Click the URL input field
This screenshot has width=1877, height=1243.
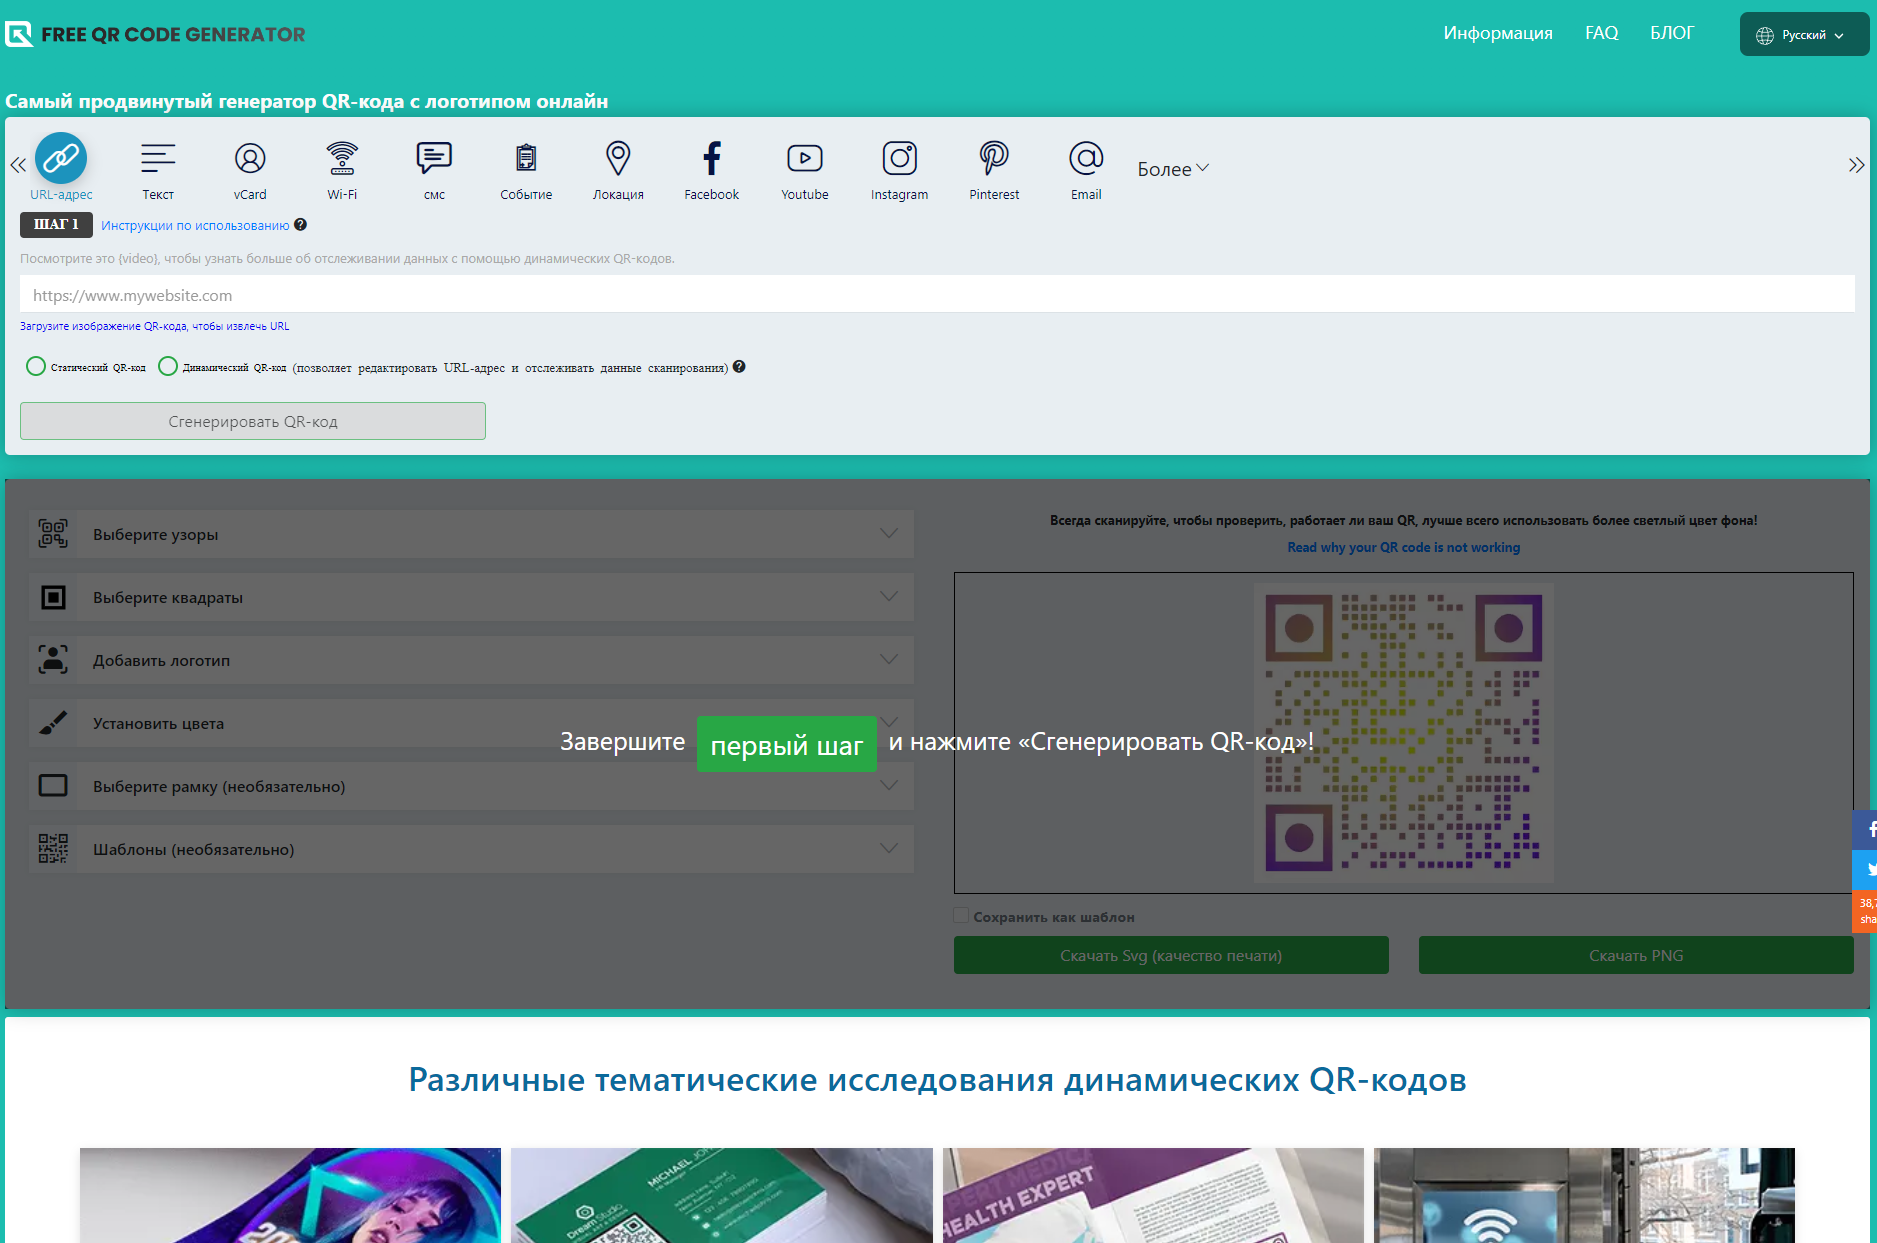point(937,295)
